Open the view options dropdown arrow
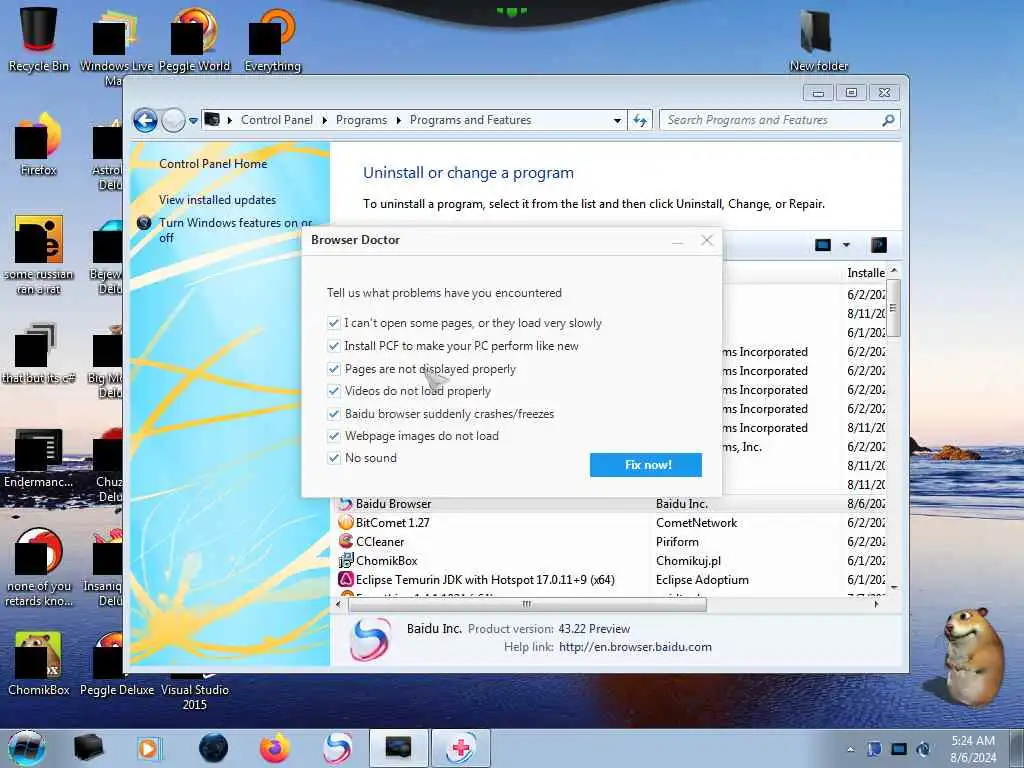Image resolution: width=1024 pixels, height=768 pixels. pyautogui.click(x=846, y=245)
